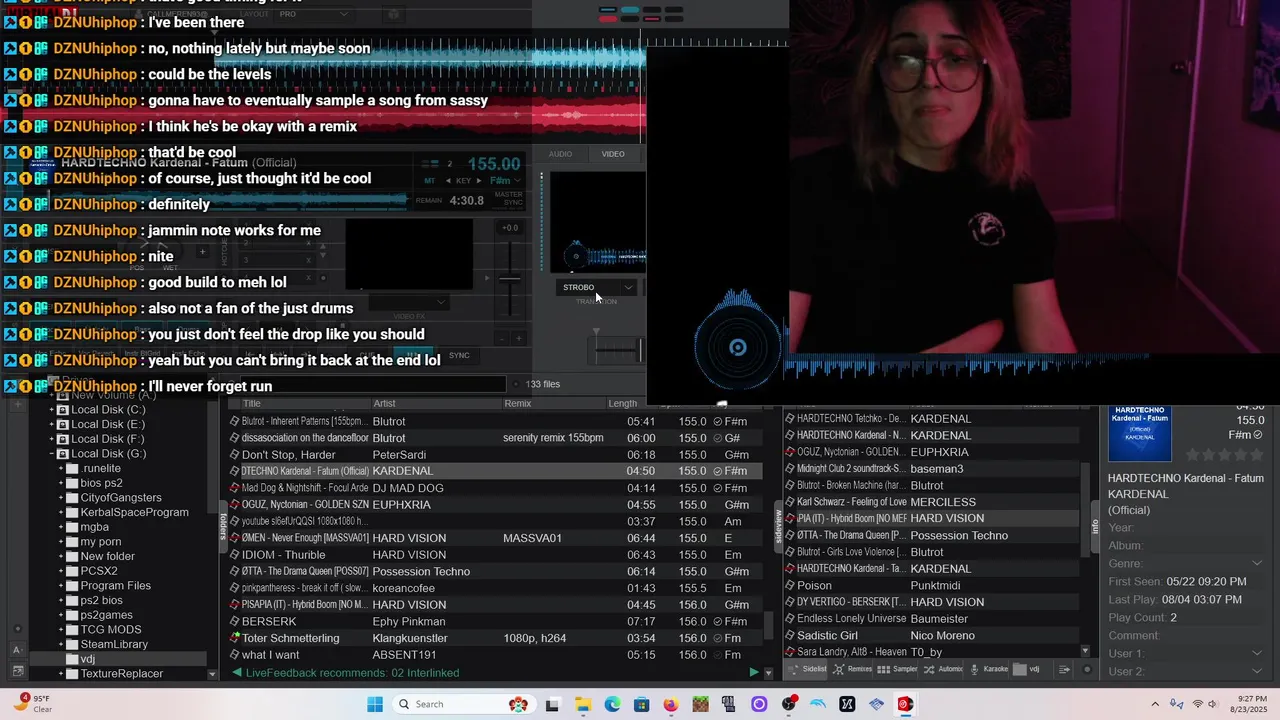
Task: Select the SteamLibrary folder icon
Action: [x=72, y=644]
